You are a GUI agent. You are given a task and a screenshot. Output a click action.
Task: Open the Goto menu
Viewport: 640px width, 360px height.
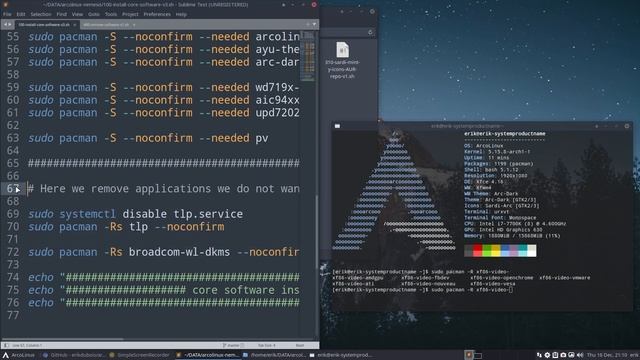94,14
